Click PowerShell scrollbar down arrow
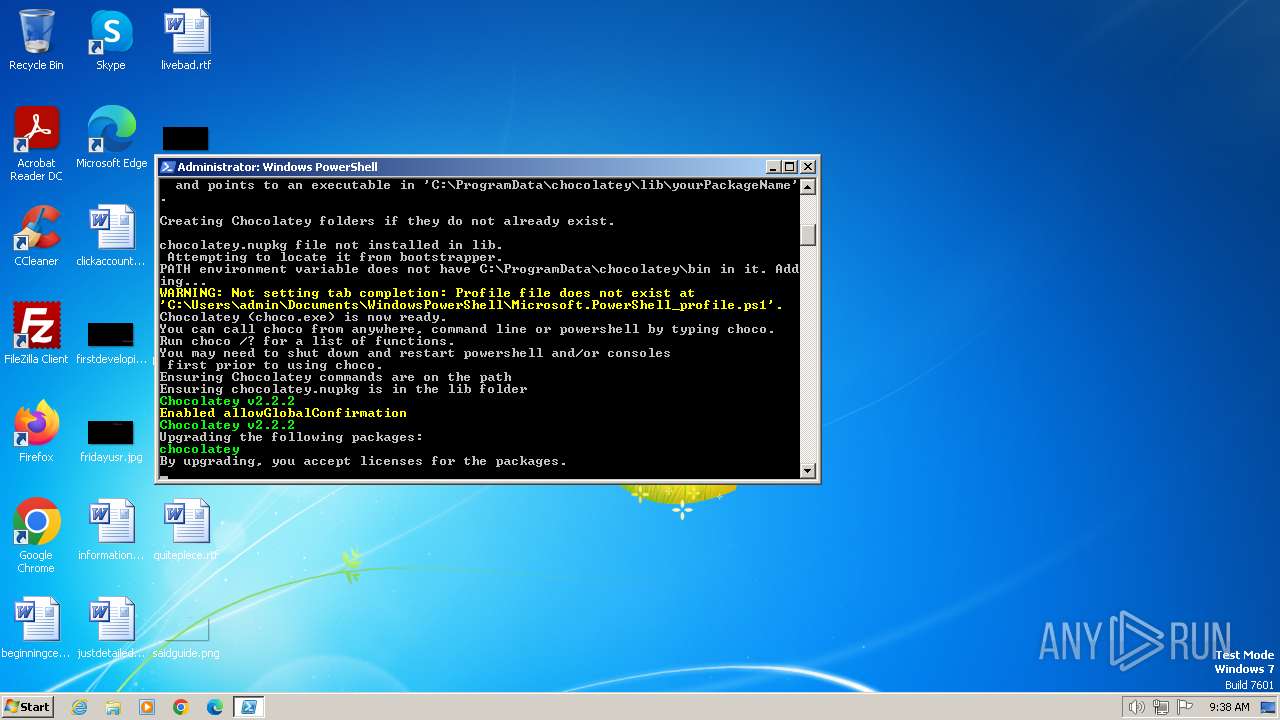 808,470
